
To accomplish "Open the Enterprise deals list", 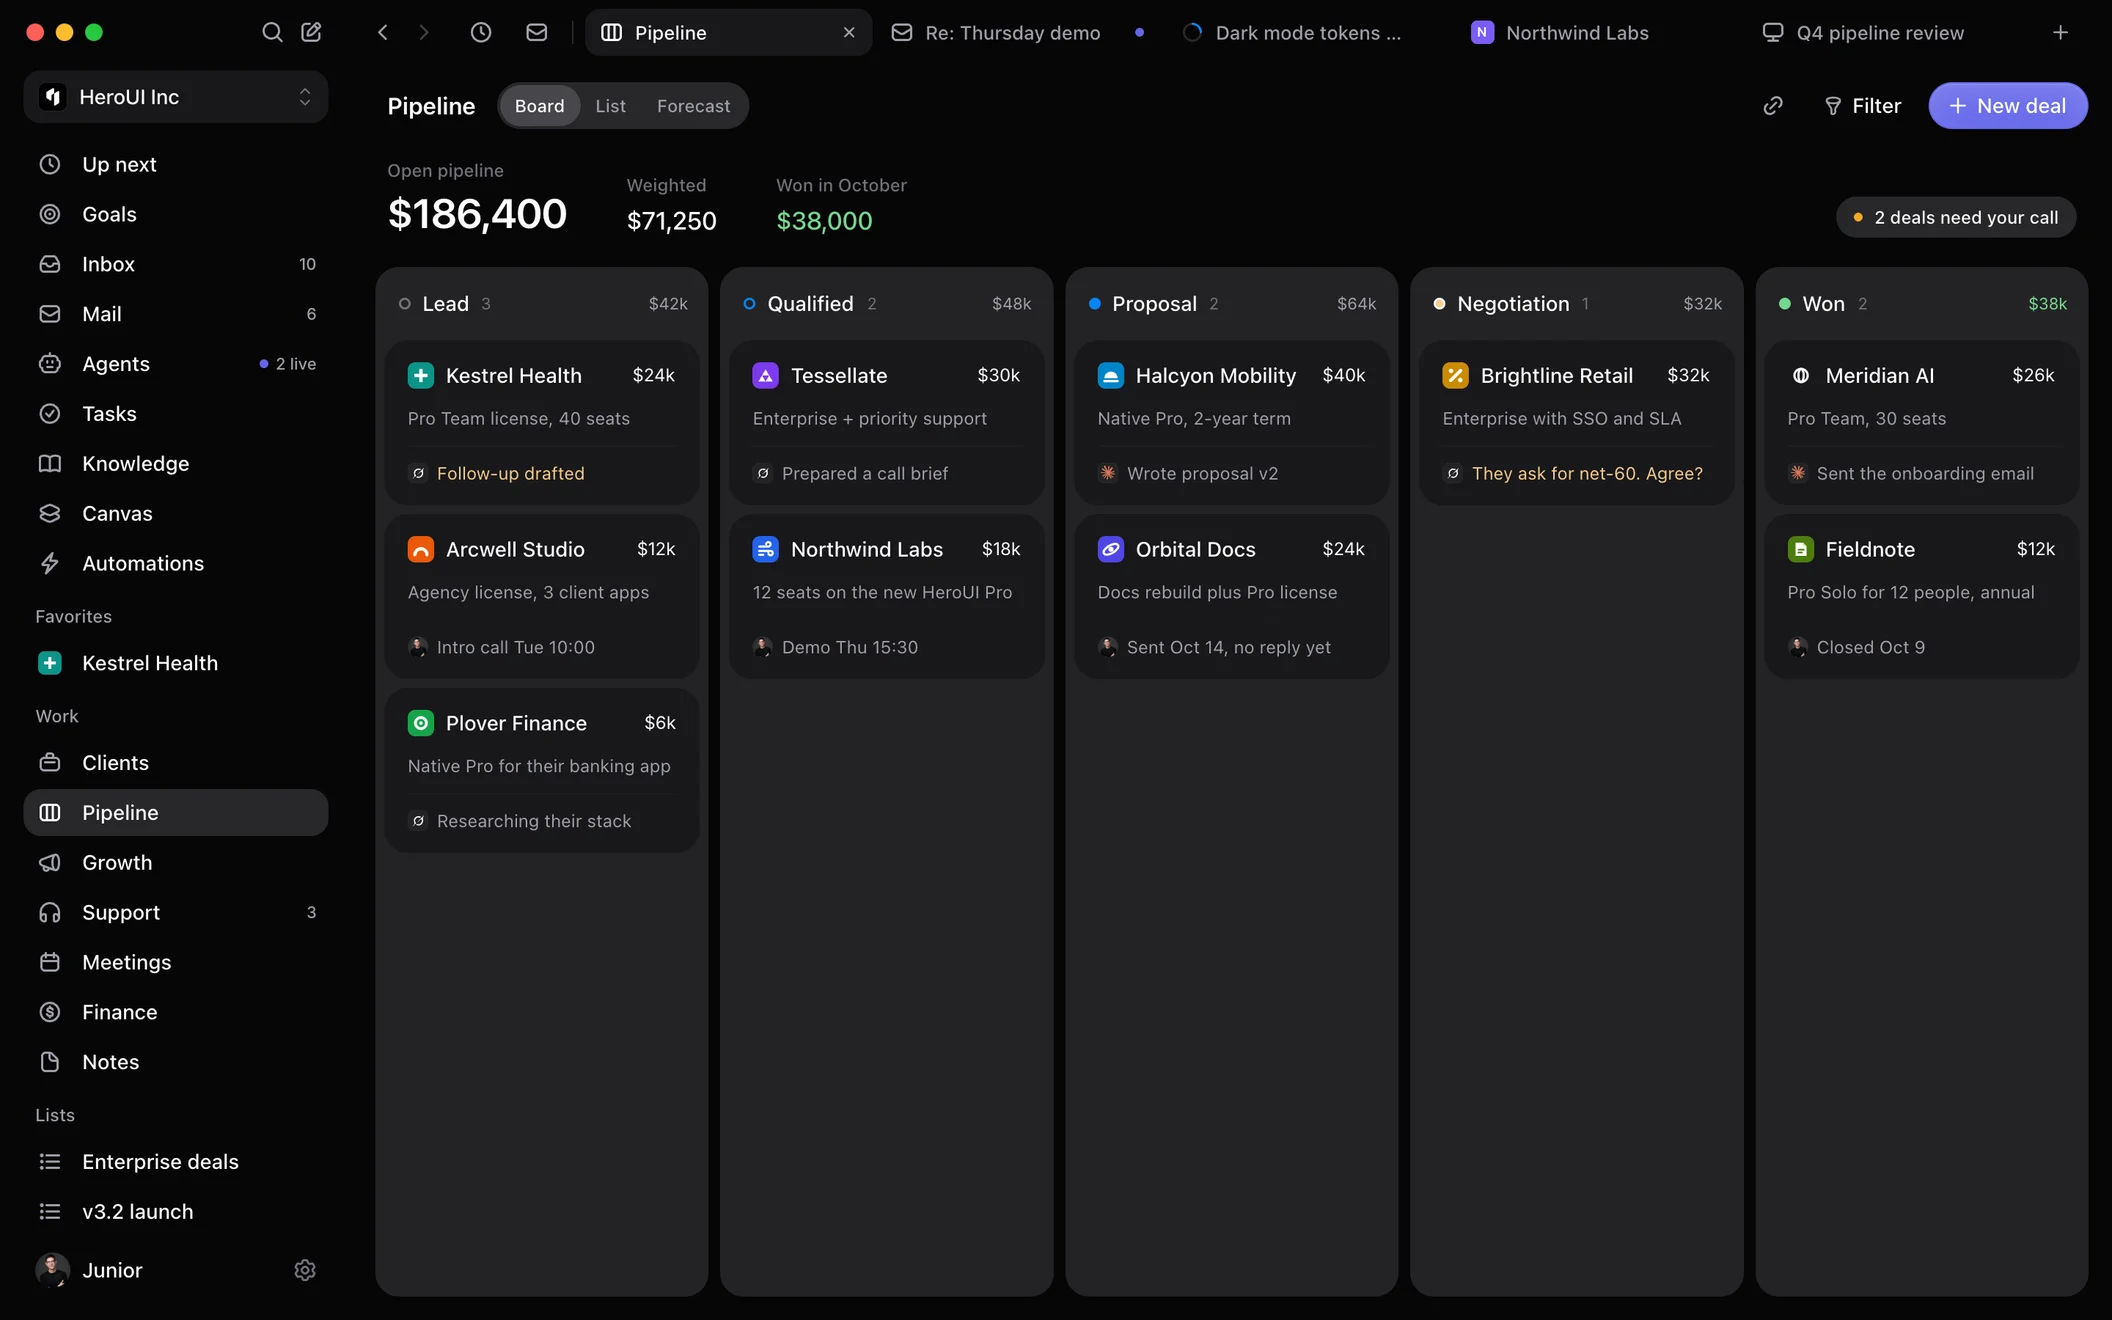I will [x=176, y=1162].
